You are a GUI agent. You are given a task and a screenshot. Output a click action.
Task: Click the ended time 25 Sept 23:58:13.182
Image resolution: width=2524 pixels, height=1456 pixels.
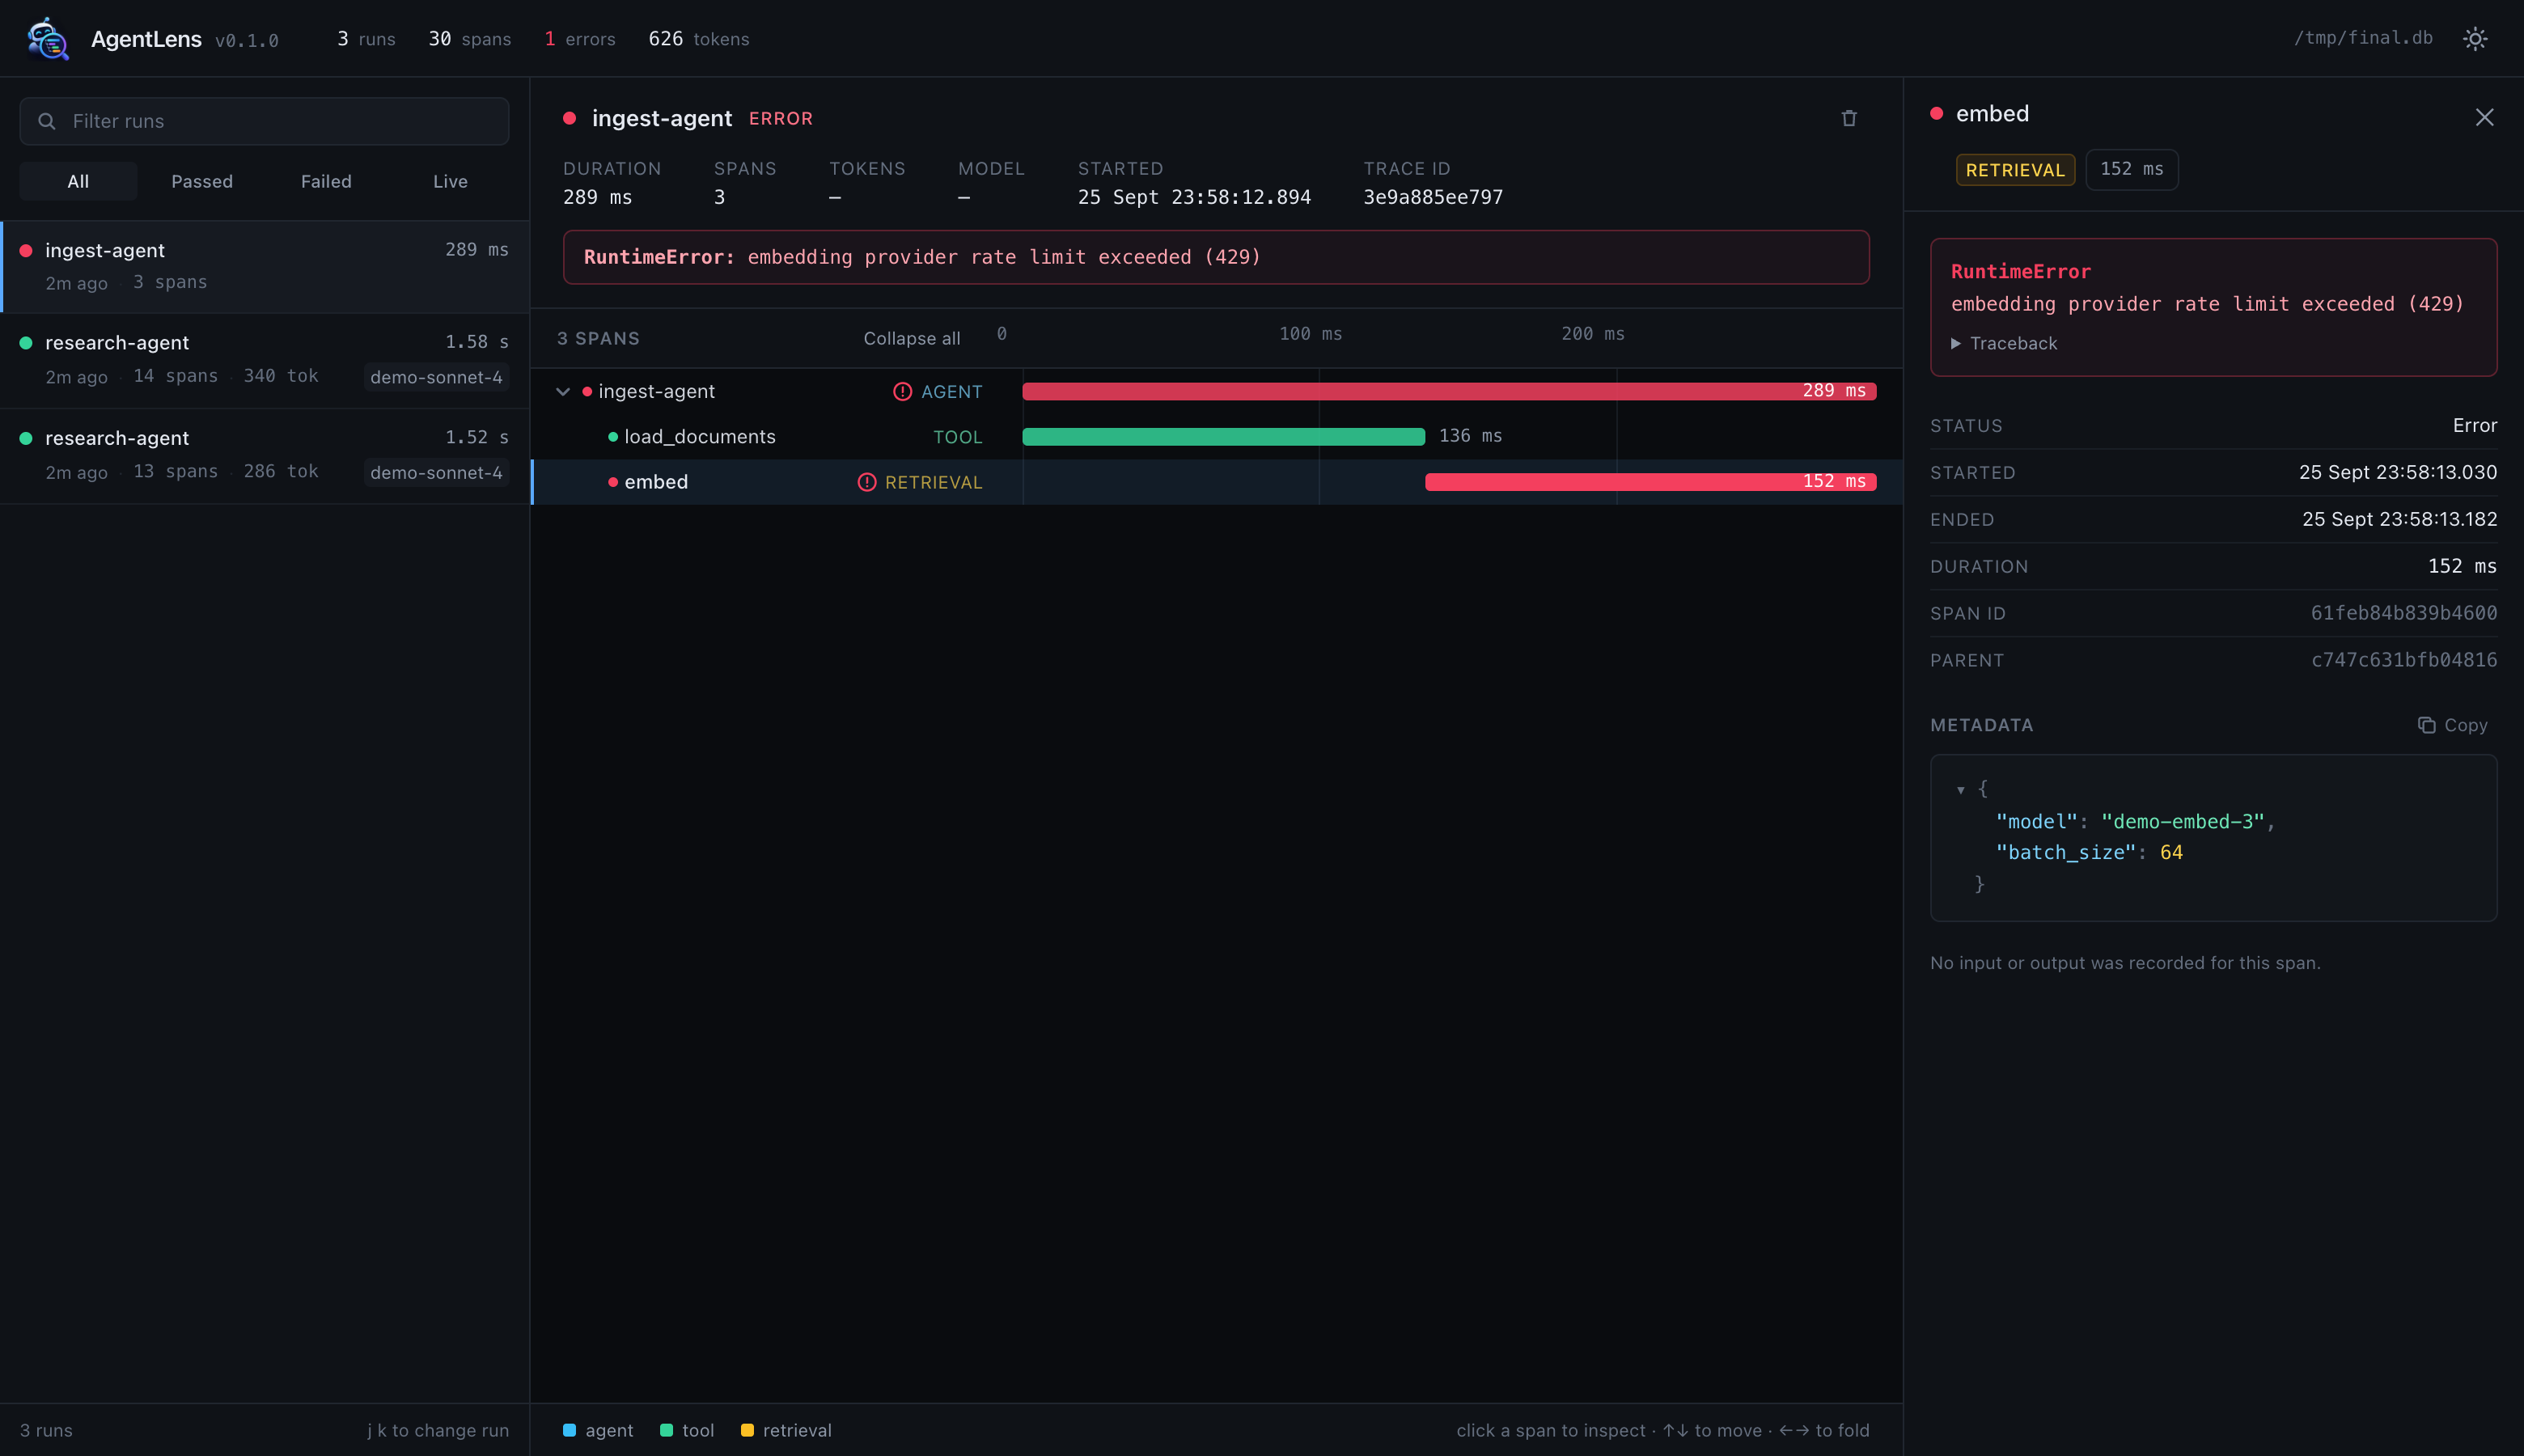(2399, 519)
